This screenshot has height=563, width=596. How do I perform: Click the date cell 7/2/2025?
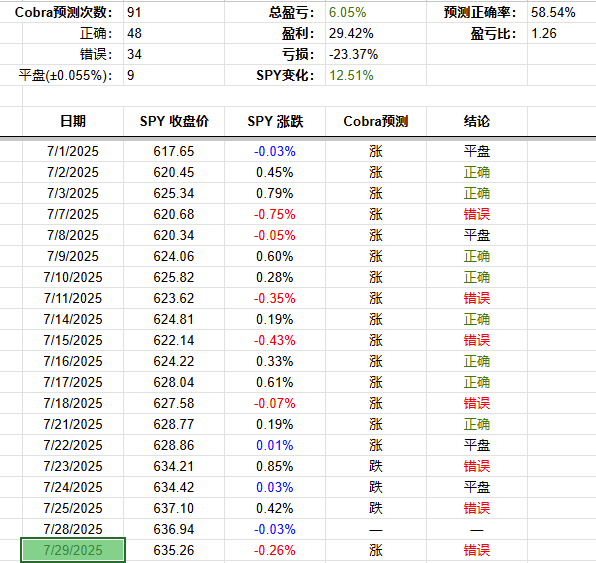coord(73,172)
